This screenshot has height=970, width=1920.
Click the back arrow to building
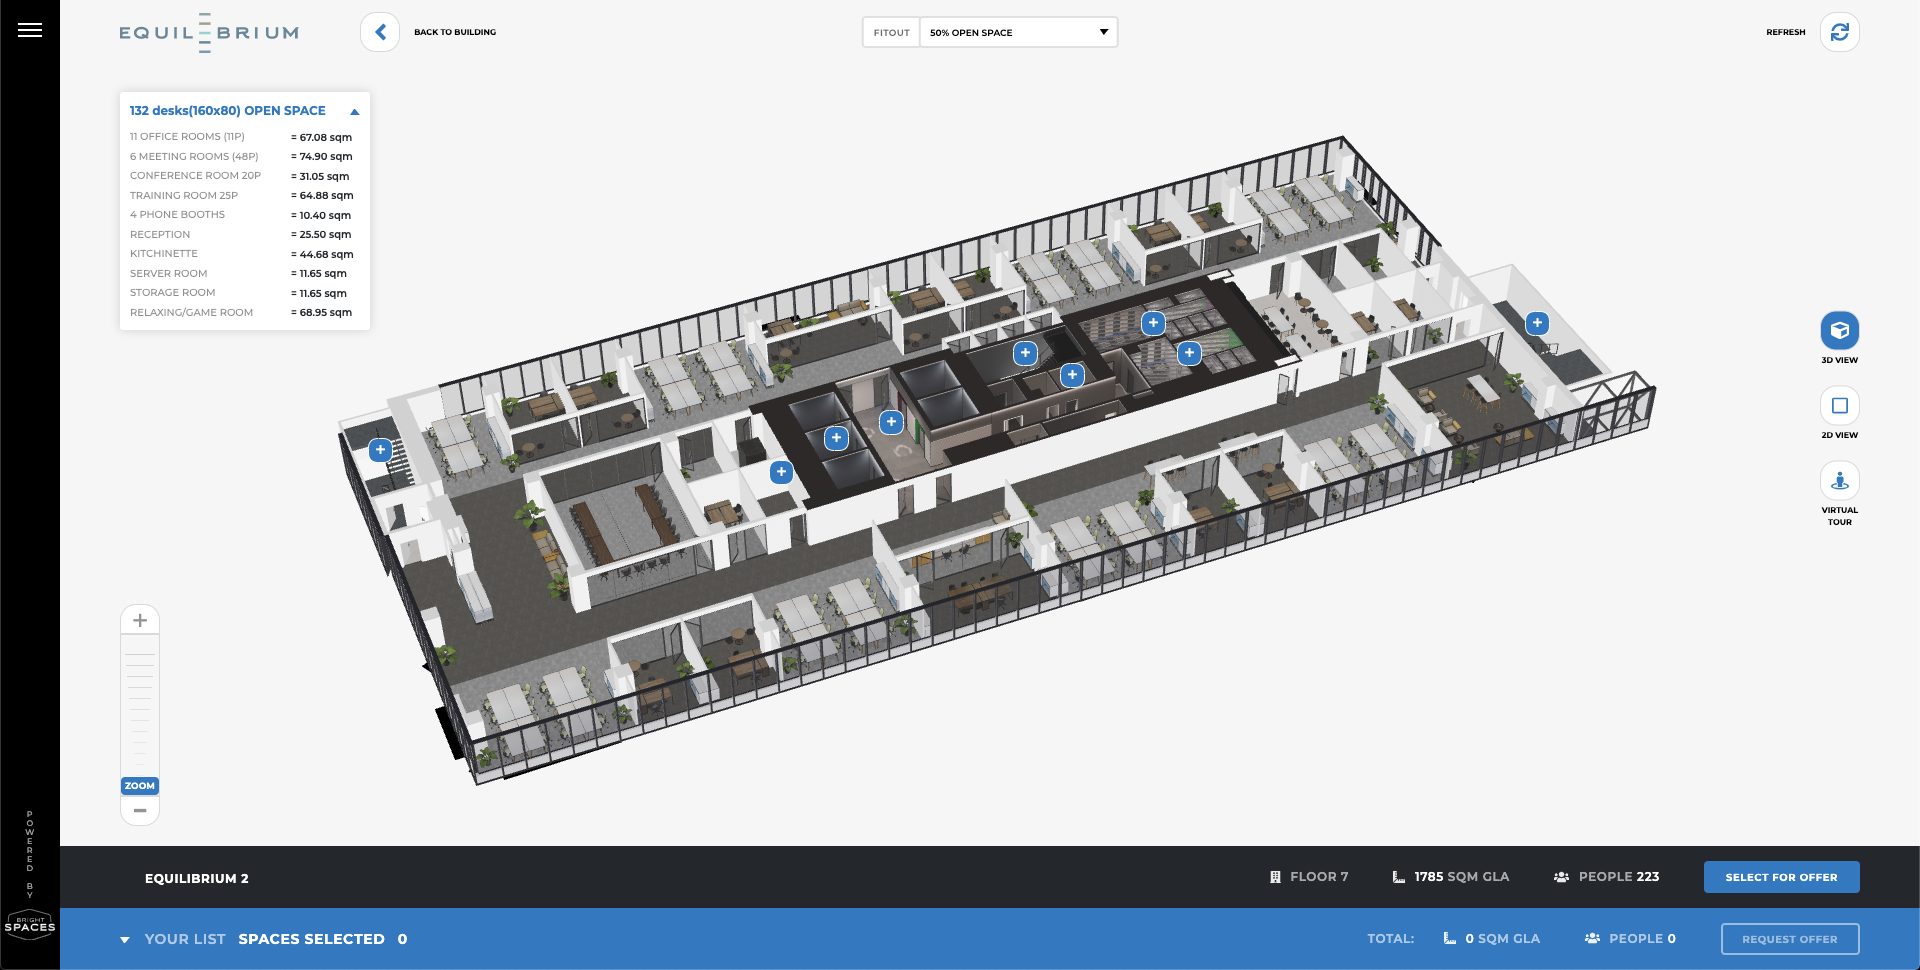point(380,32)
